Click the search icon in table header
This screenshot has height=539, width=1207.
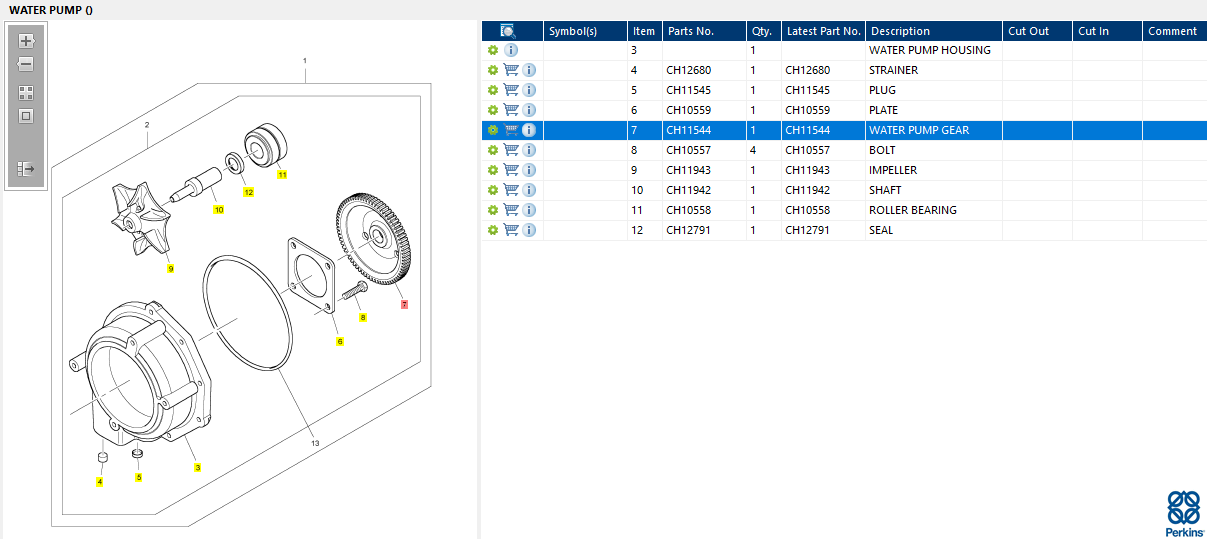coord(508,31)
